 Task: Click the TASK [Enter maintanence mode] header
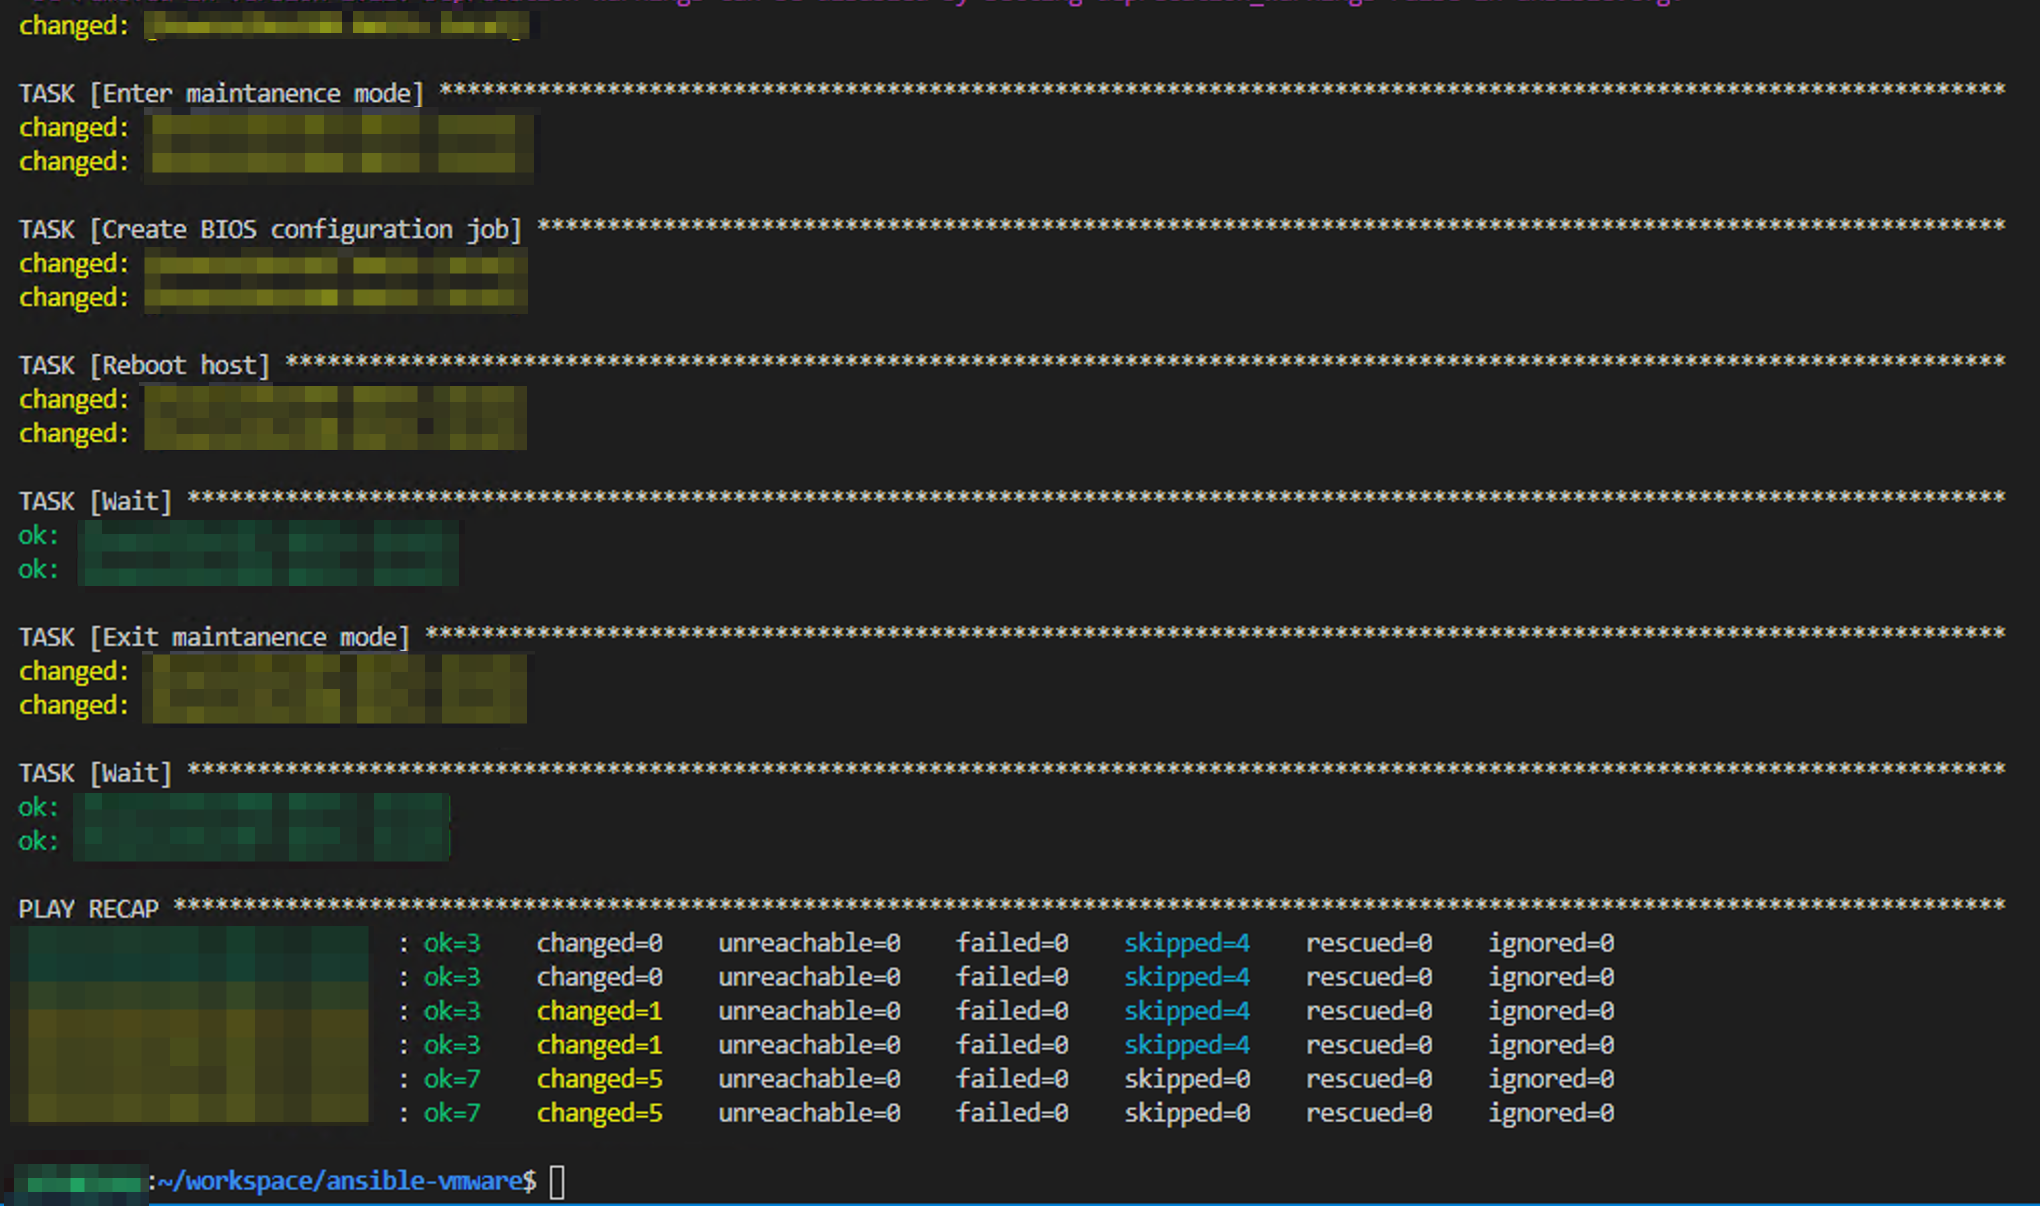tap(220, 92)
